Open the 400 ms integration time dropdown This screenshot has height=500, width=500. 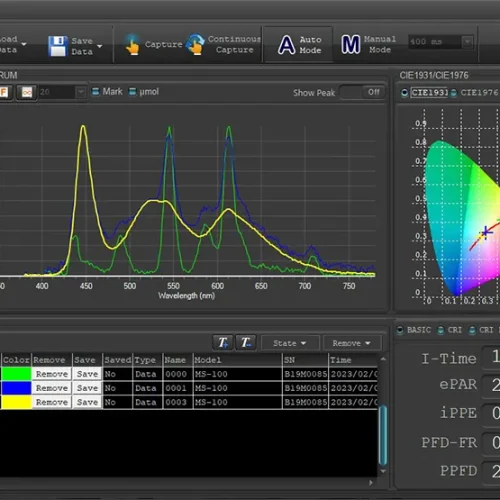(467, 42)
